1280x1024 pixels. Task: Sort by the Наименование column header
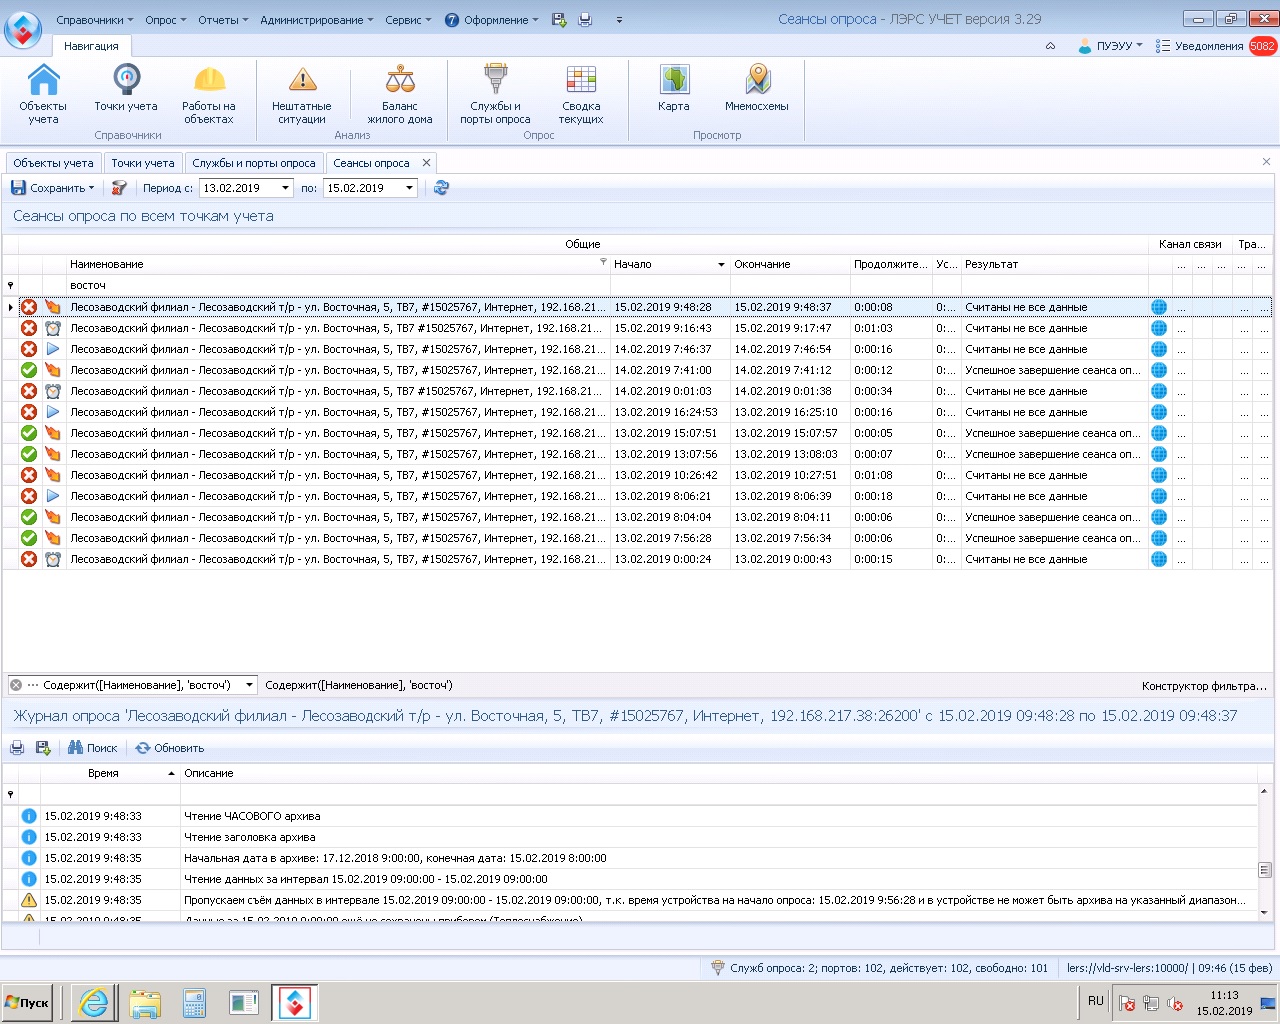tap(338, 264)
